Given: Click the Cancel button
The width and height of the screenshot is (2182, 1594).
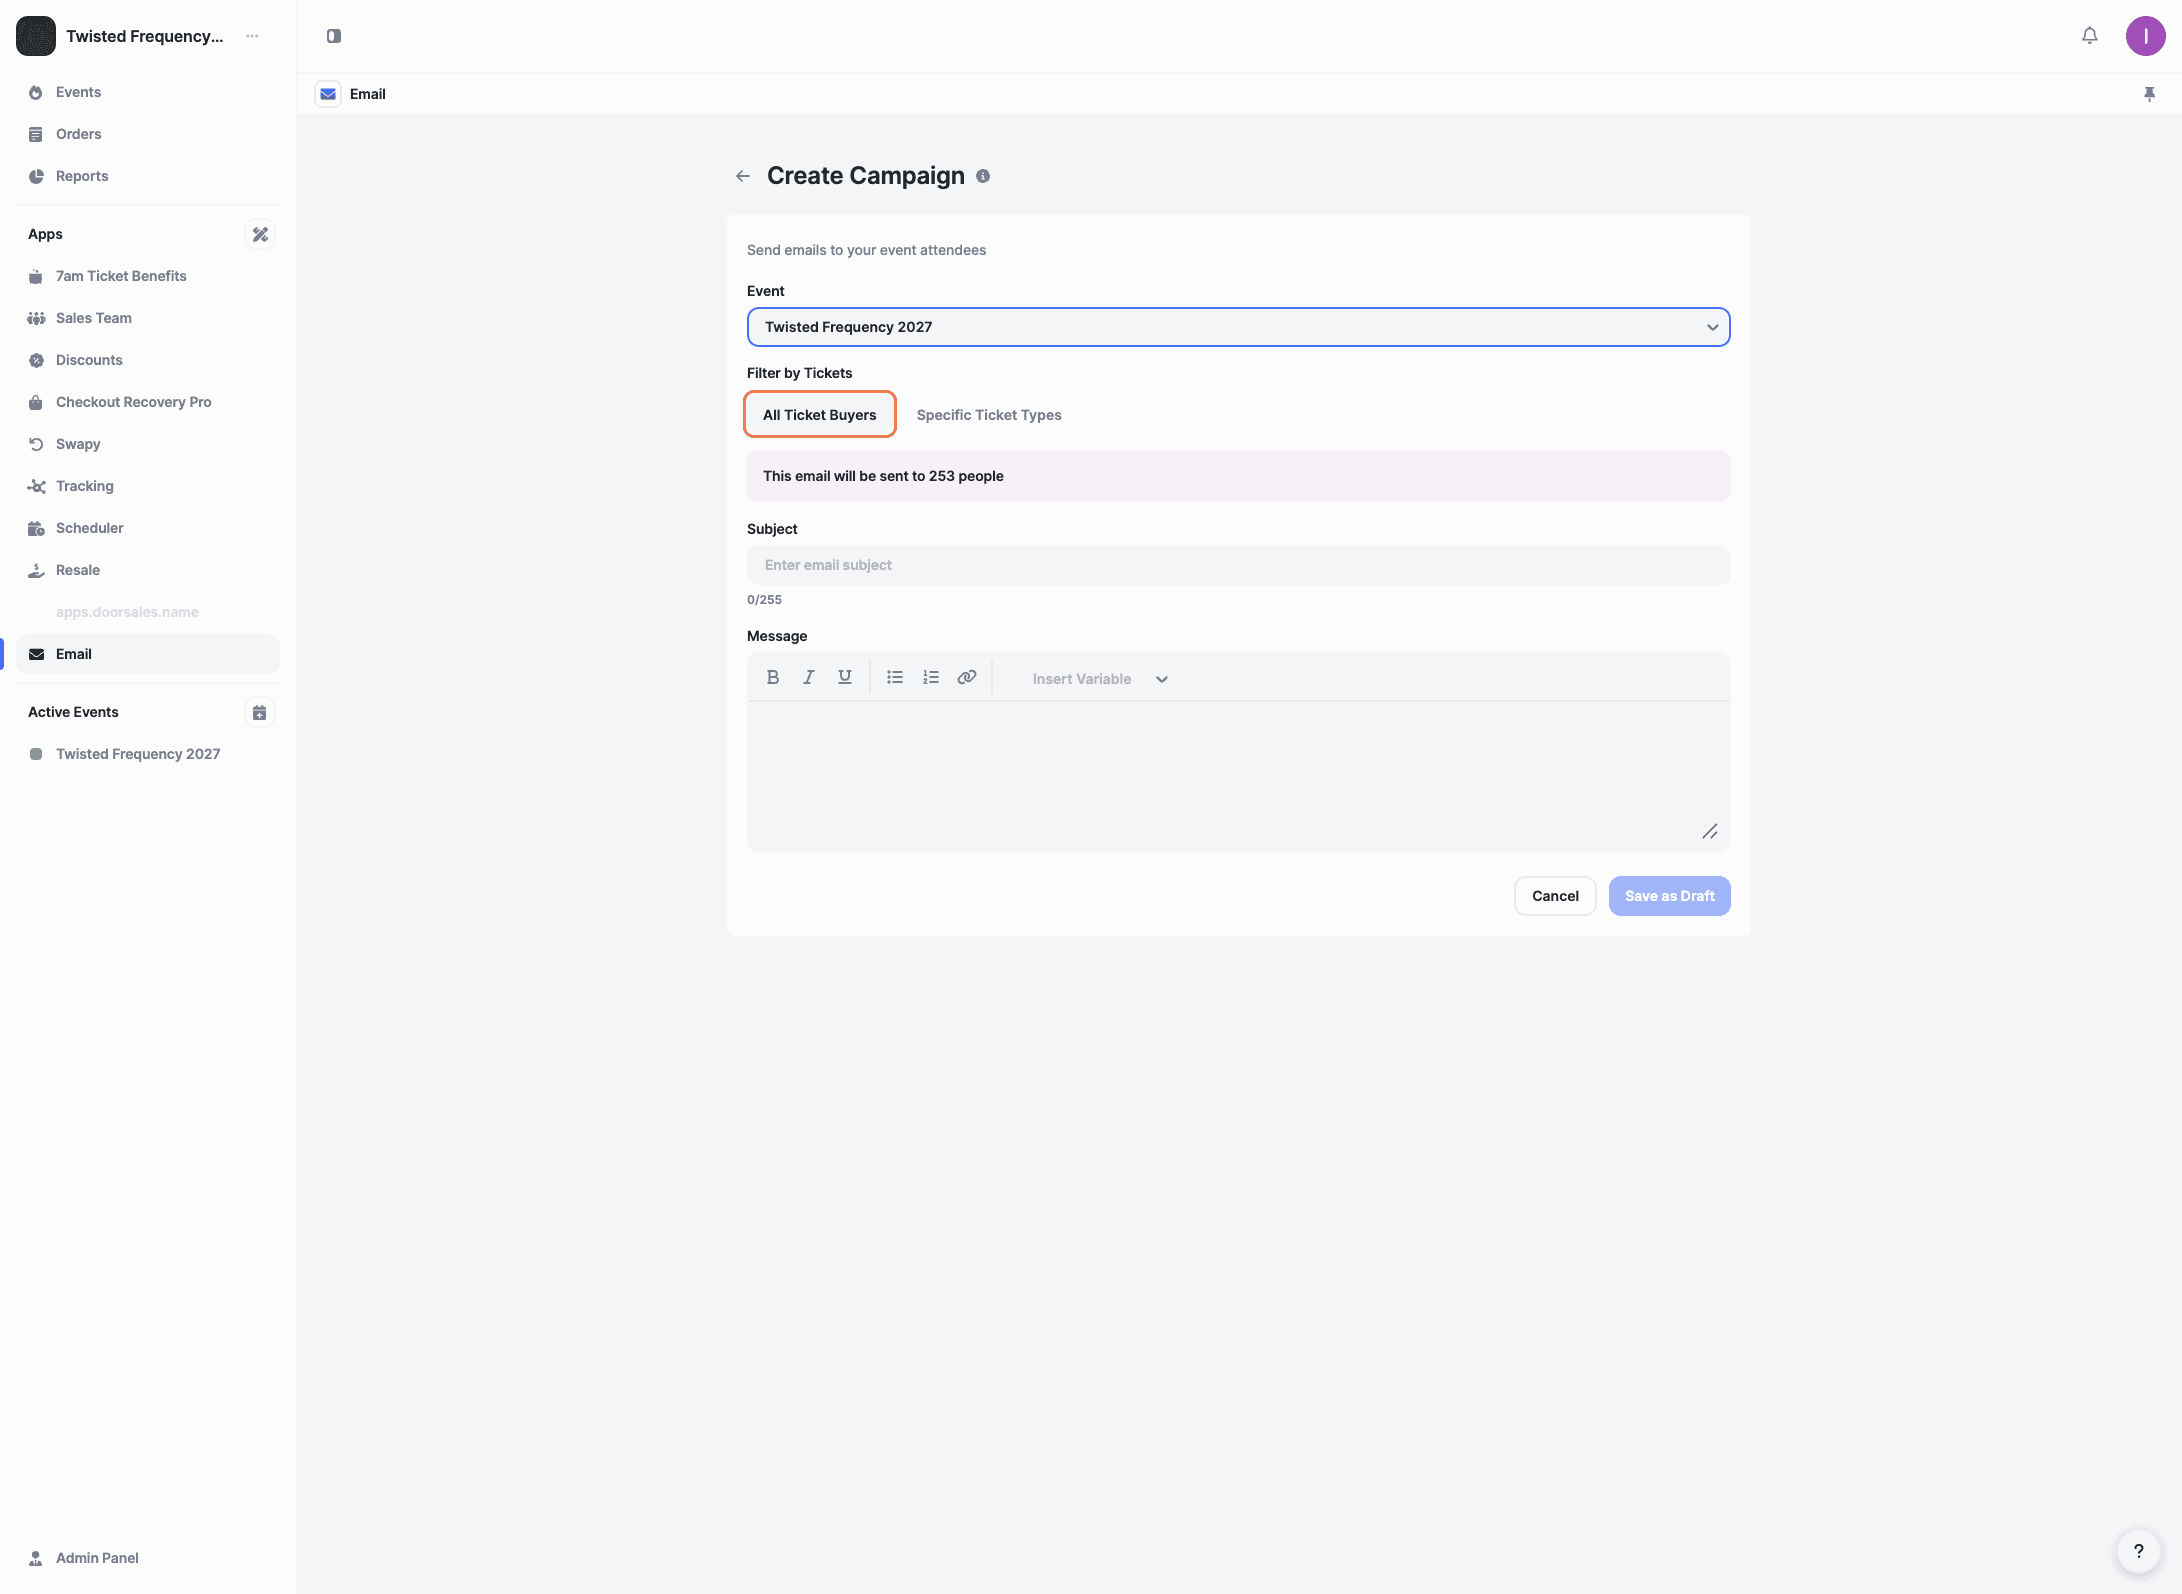Looking at the screenshot, I should [1554, 896].
